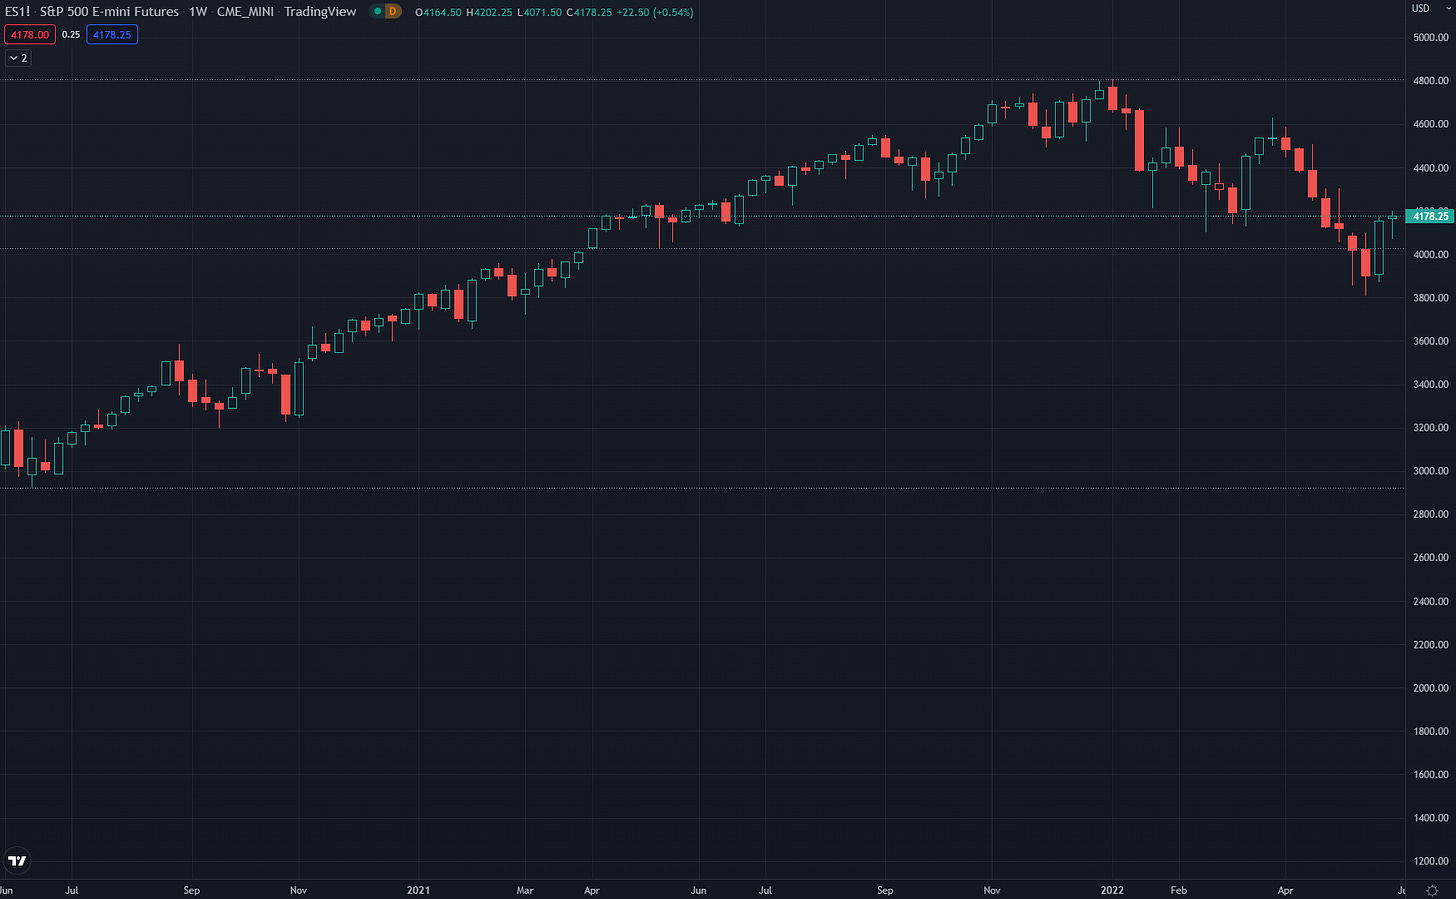1456x899 pixels.
Task: Click the TradingView logo badge
Action: pos(17,860)
